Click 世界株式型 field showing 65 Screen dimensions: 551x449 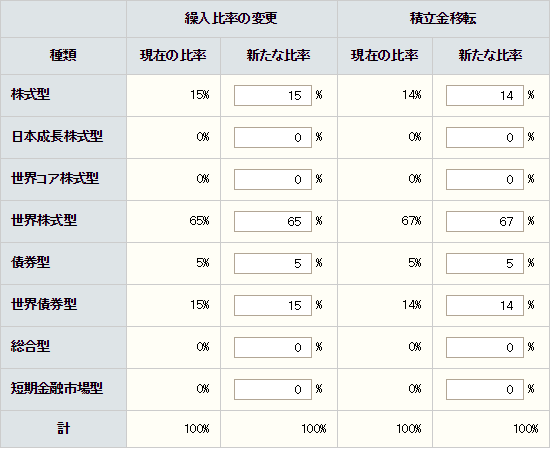(273, 221)
